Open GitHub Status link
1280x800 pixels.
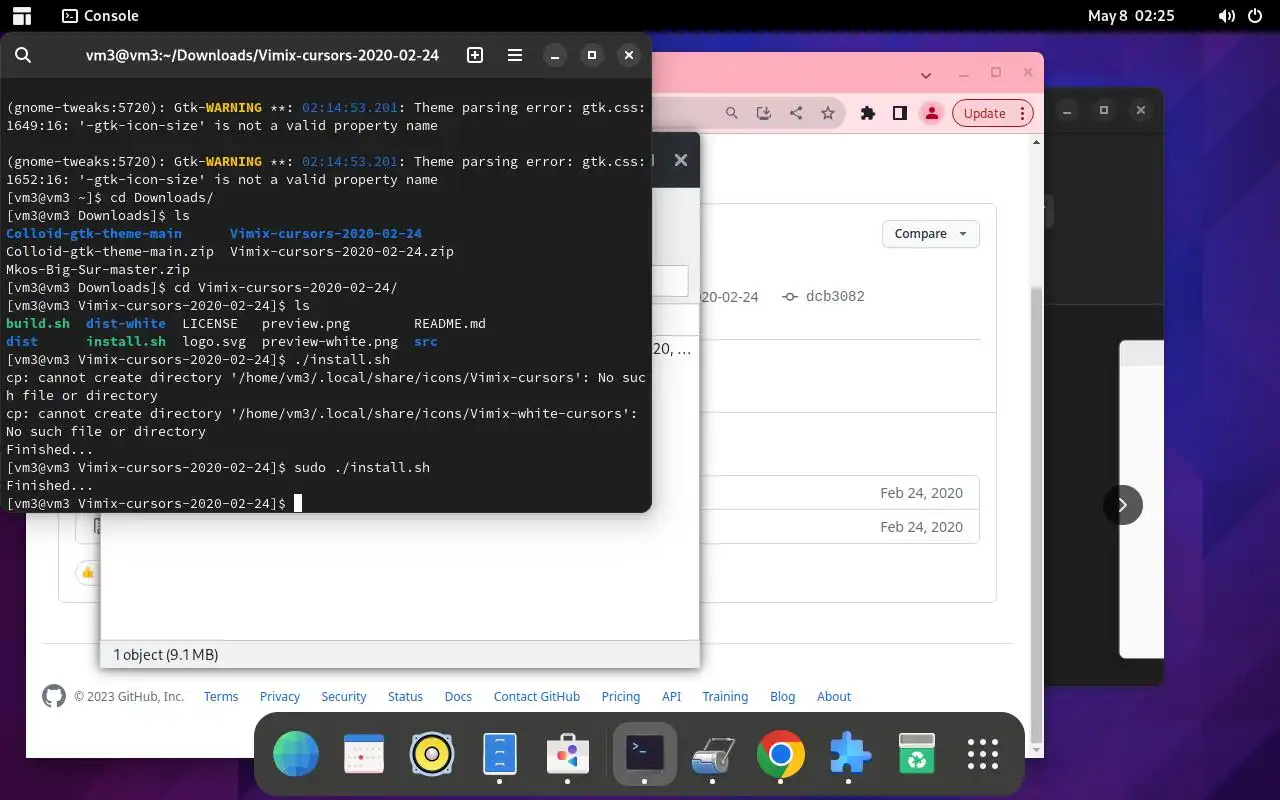point(405,696)
